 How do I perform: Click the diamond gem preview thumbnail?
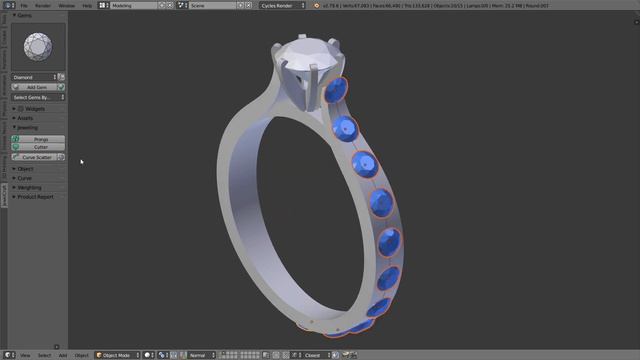(x=38, y=47)
